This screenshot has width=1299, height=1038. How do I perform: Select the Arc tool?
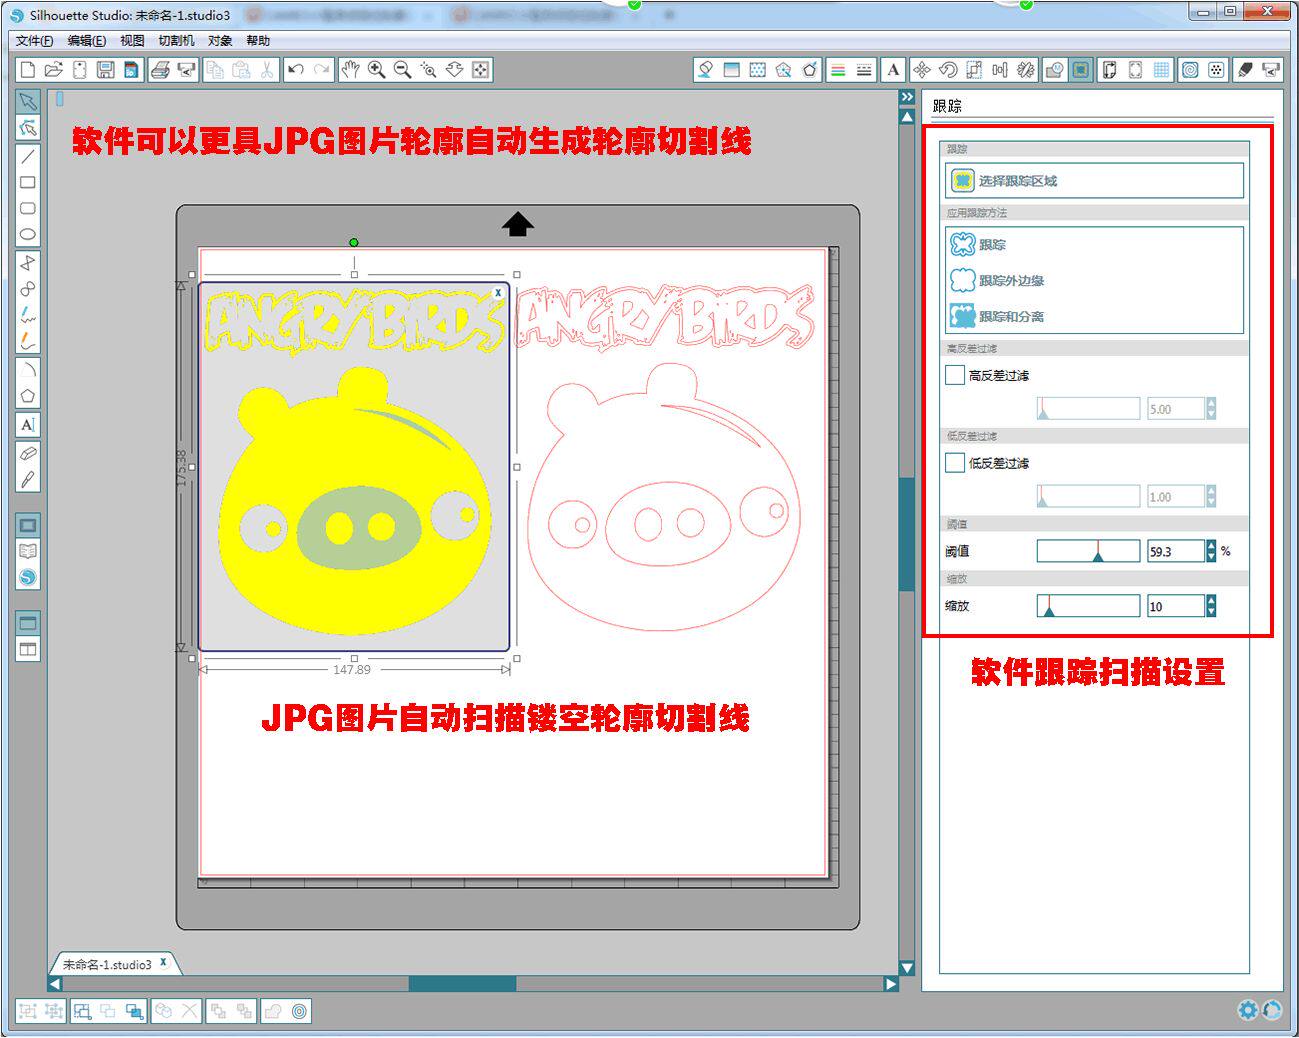click(28, 370)
